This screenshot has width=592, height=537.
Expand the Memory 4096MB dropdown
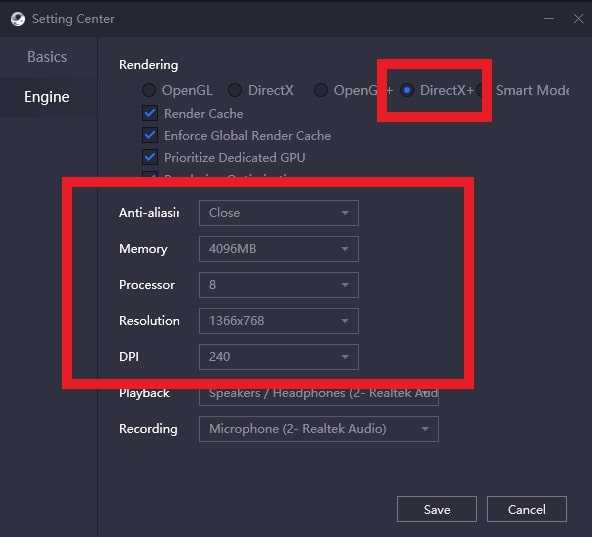279,249
